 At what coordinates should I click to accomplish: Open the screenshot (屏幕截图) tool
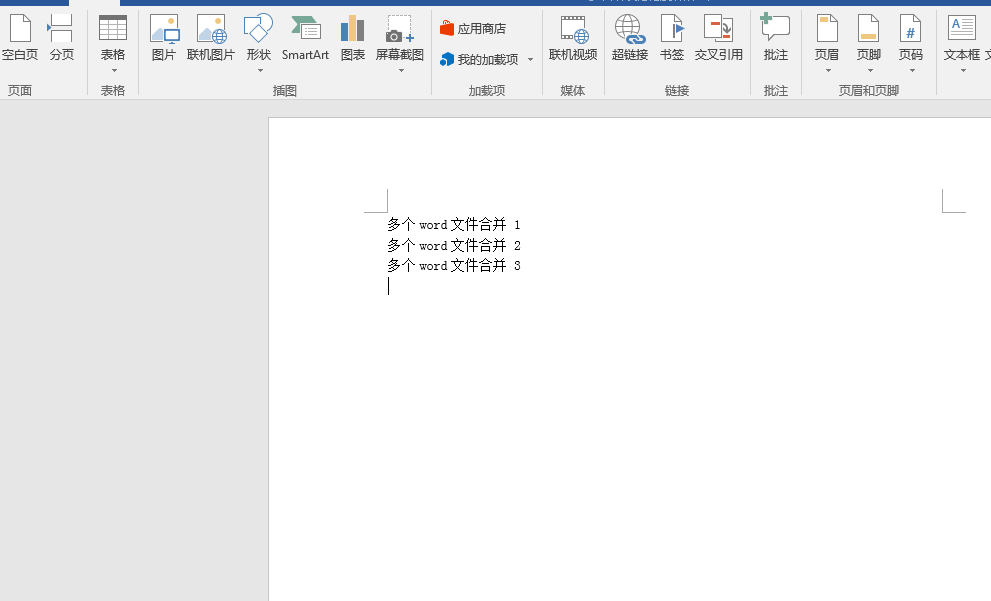pyautogui.click(x=399, y=43)
